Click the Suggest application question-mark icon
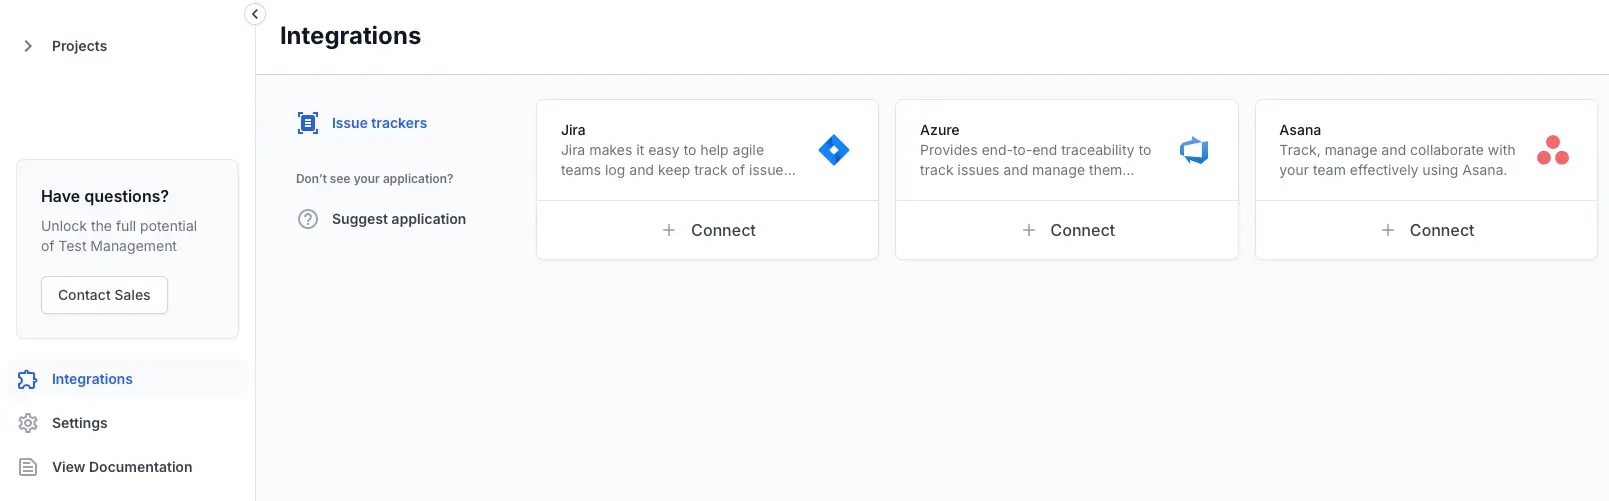 click(308, 219)
